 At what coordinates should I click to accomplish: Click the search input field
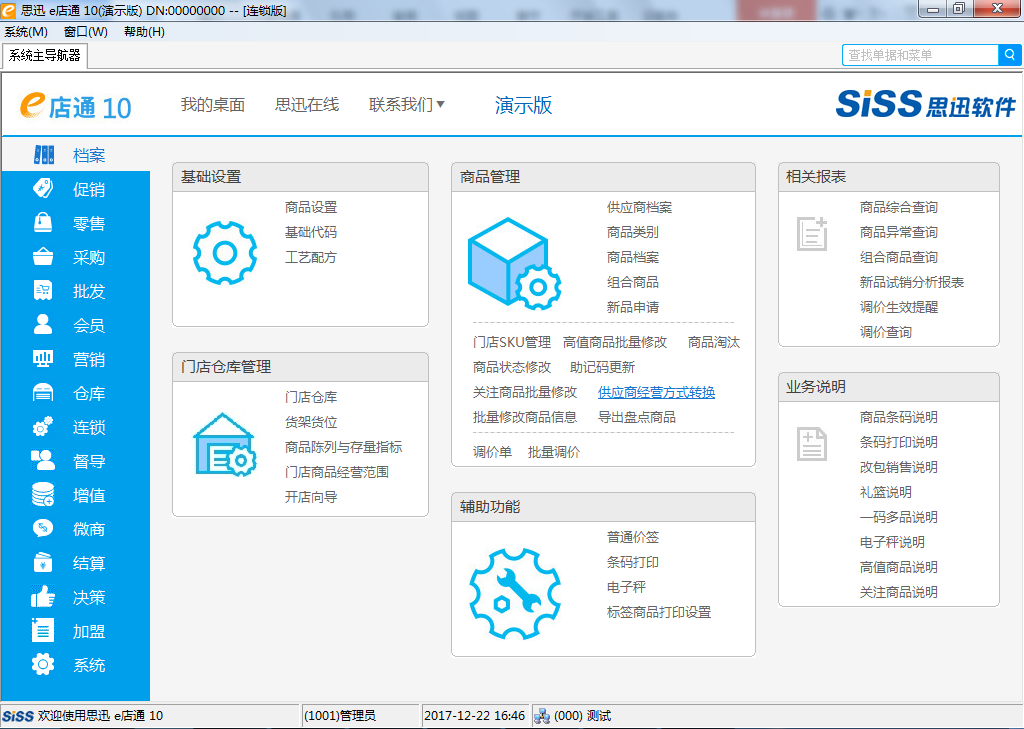(920, 55)
